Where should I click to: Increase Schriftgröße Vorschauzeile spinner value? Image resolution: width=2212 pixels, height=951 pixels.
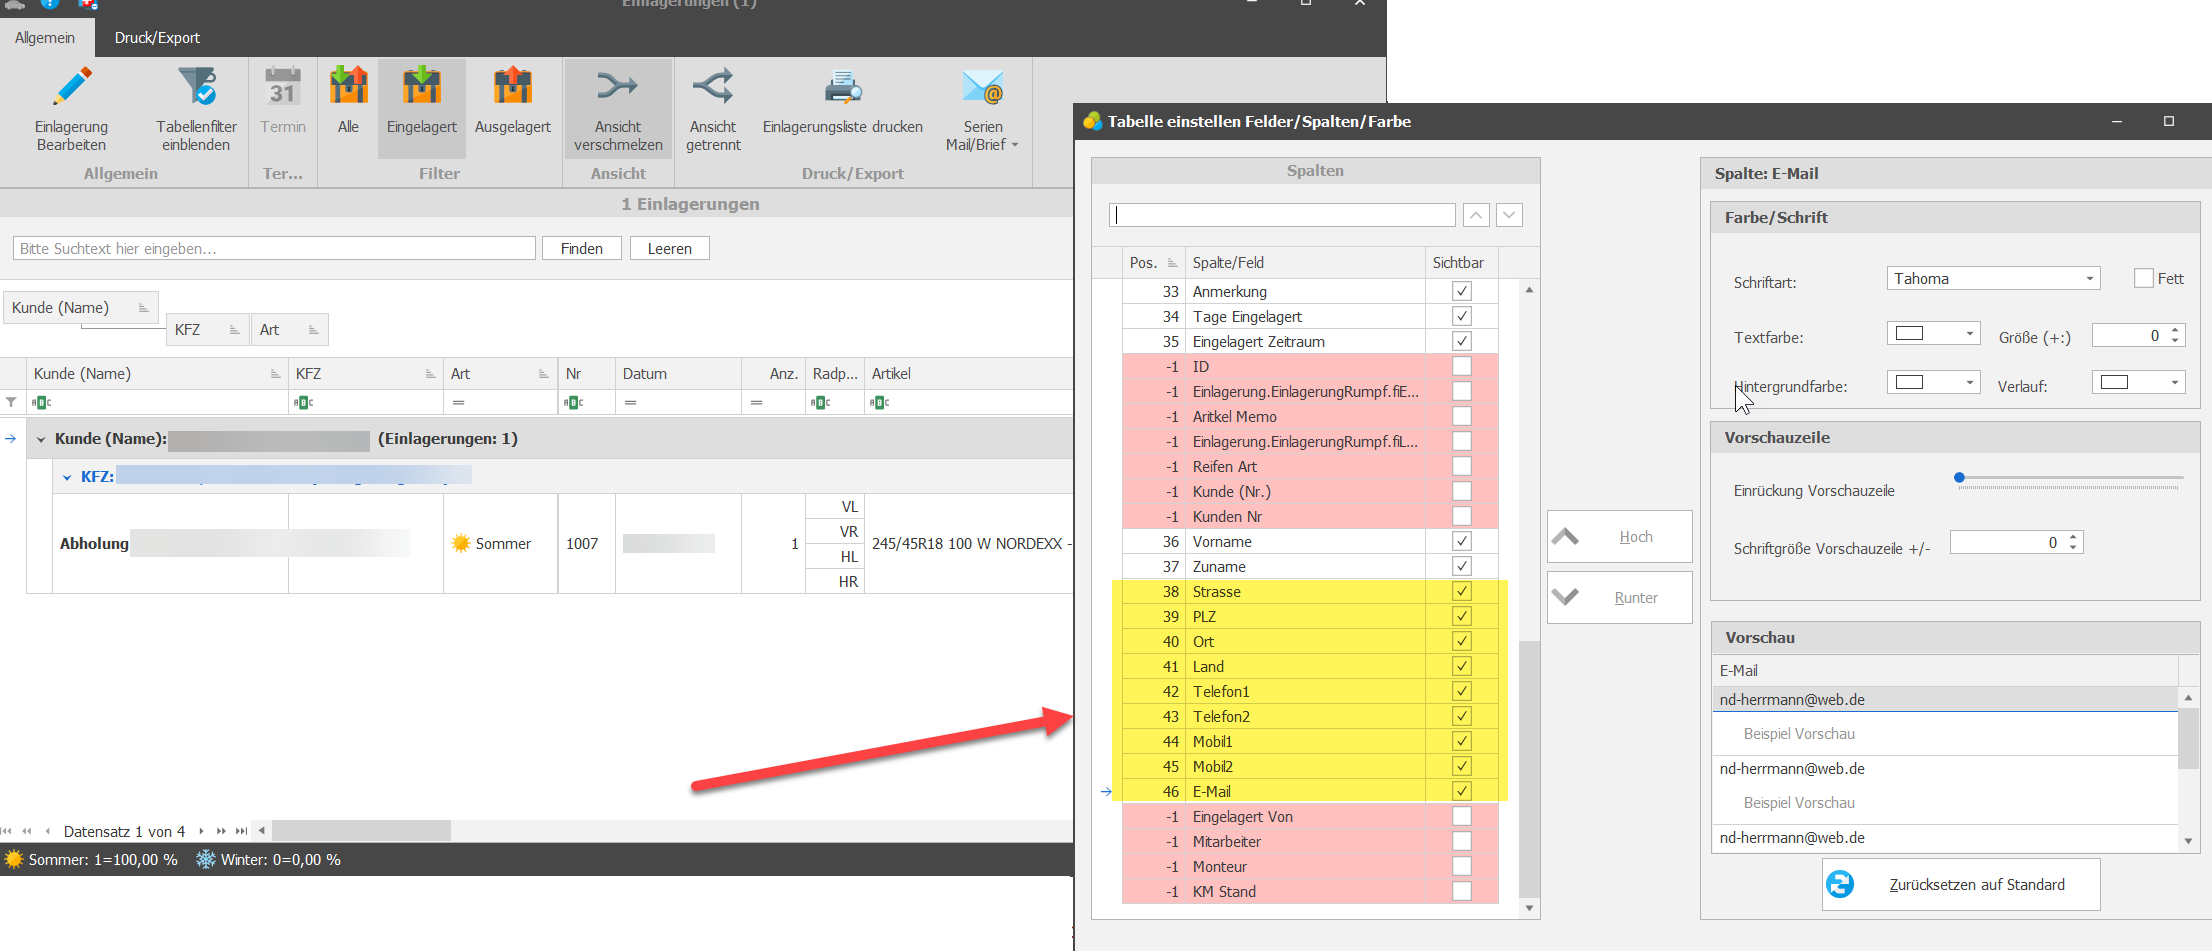click(x=2073, y=537)
